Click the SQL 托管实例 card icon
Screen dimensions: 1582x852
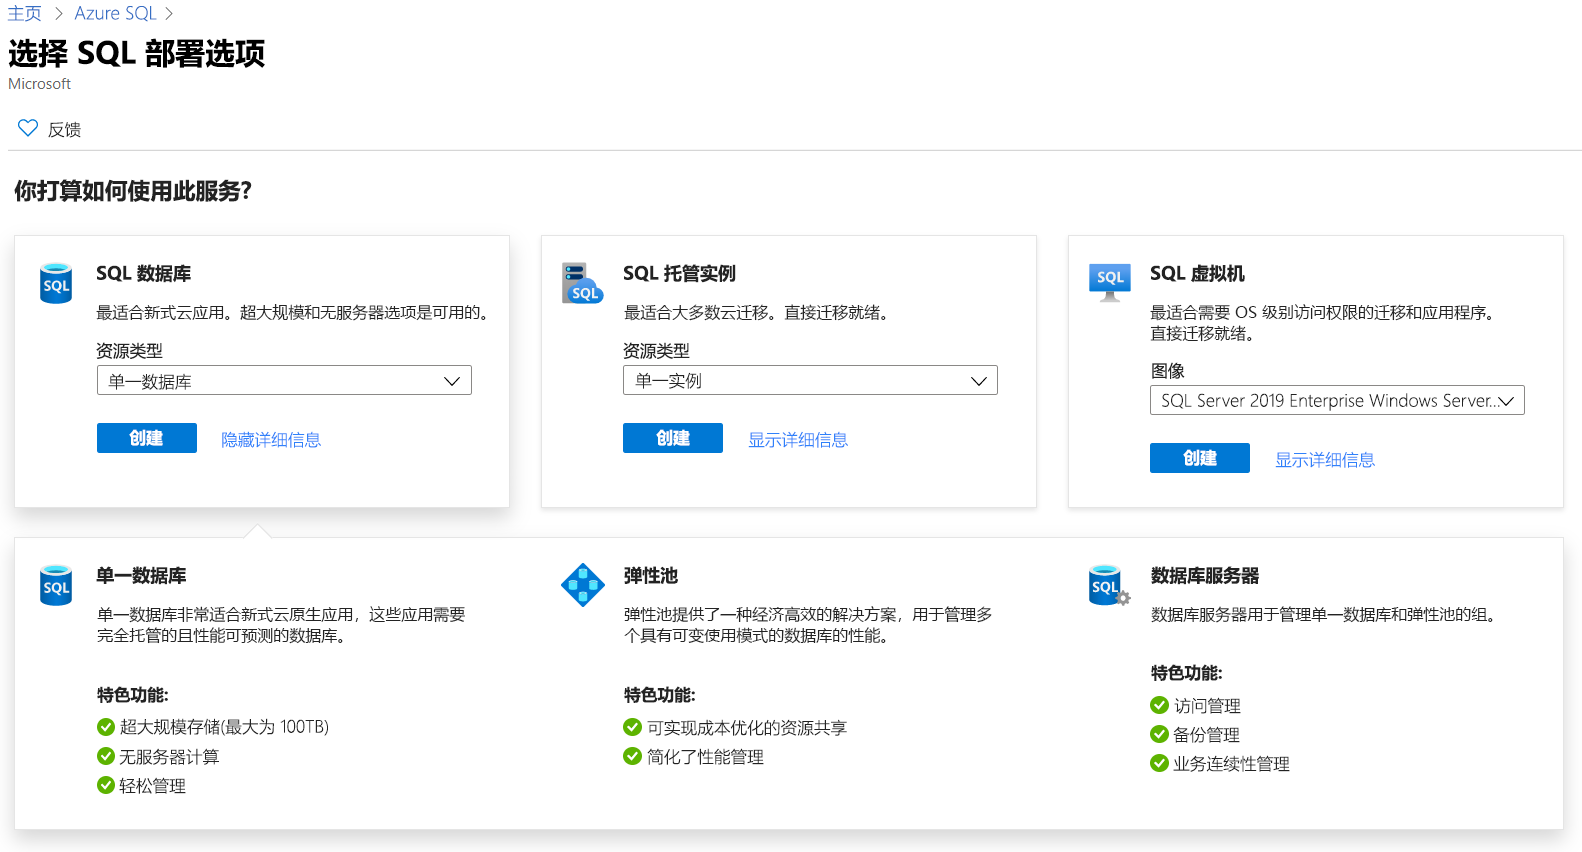(x=582, y=283)
